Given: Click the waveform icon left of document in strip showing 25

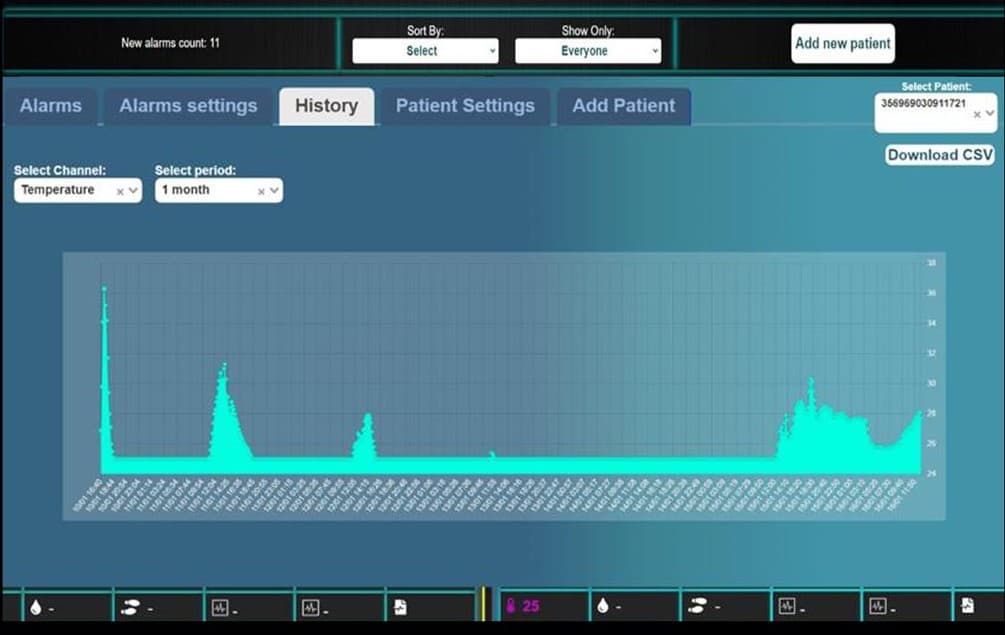Looking at the screenshot, I should point(877,606).
